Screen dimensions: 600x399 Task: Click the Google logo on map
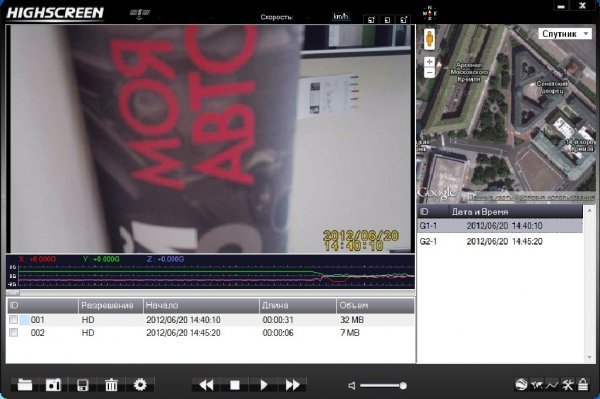[436, 192]
